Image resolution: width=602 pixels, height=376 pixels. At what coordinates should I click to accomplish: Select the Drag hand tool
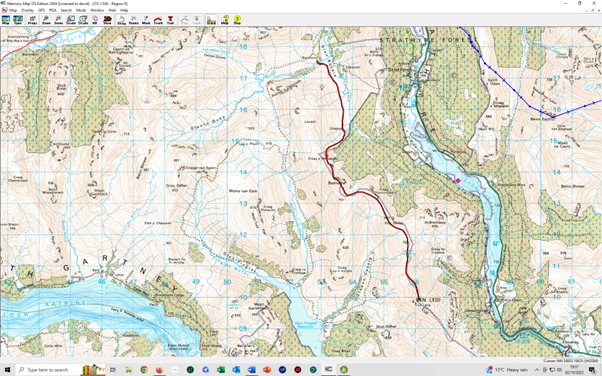tap(121, 20)
